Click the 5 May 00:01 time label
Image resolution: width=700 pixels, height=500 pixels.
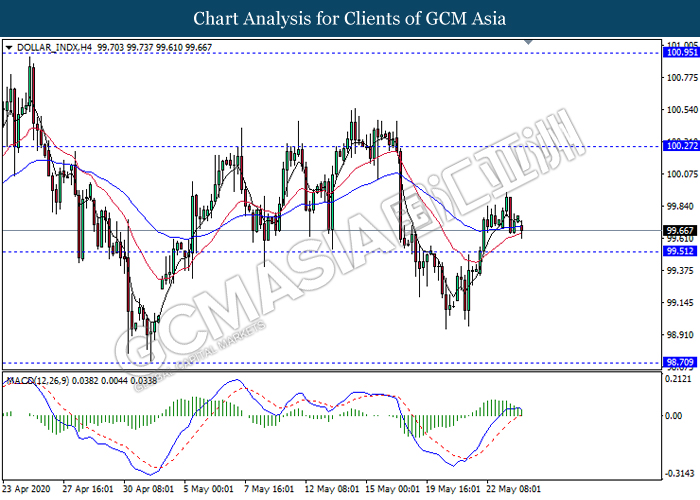coord(209,489)
